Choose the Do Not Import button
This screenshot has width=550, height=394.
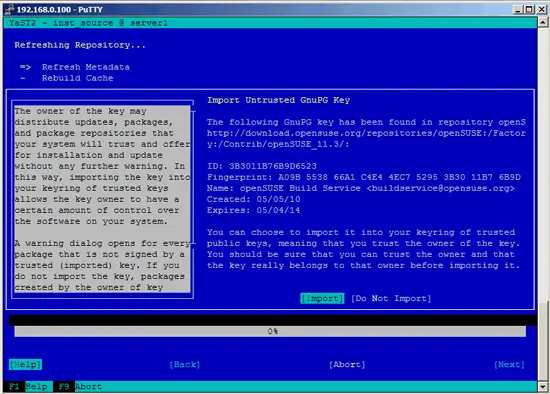tap(391, 299)
